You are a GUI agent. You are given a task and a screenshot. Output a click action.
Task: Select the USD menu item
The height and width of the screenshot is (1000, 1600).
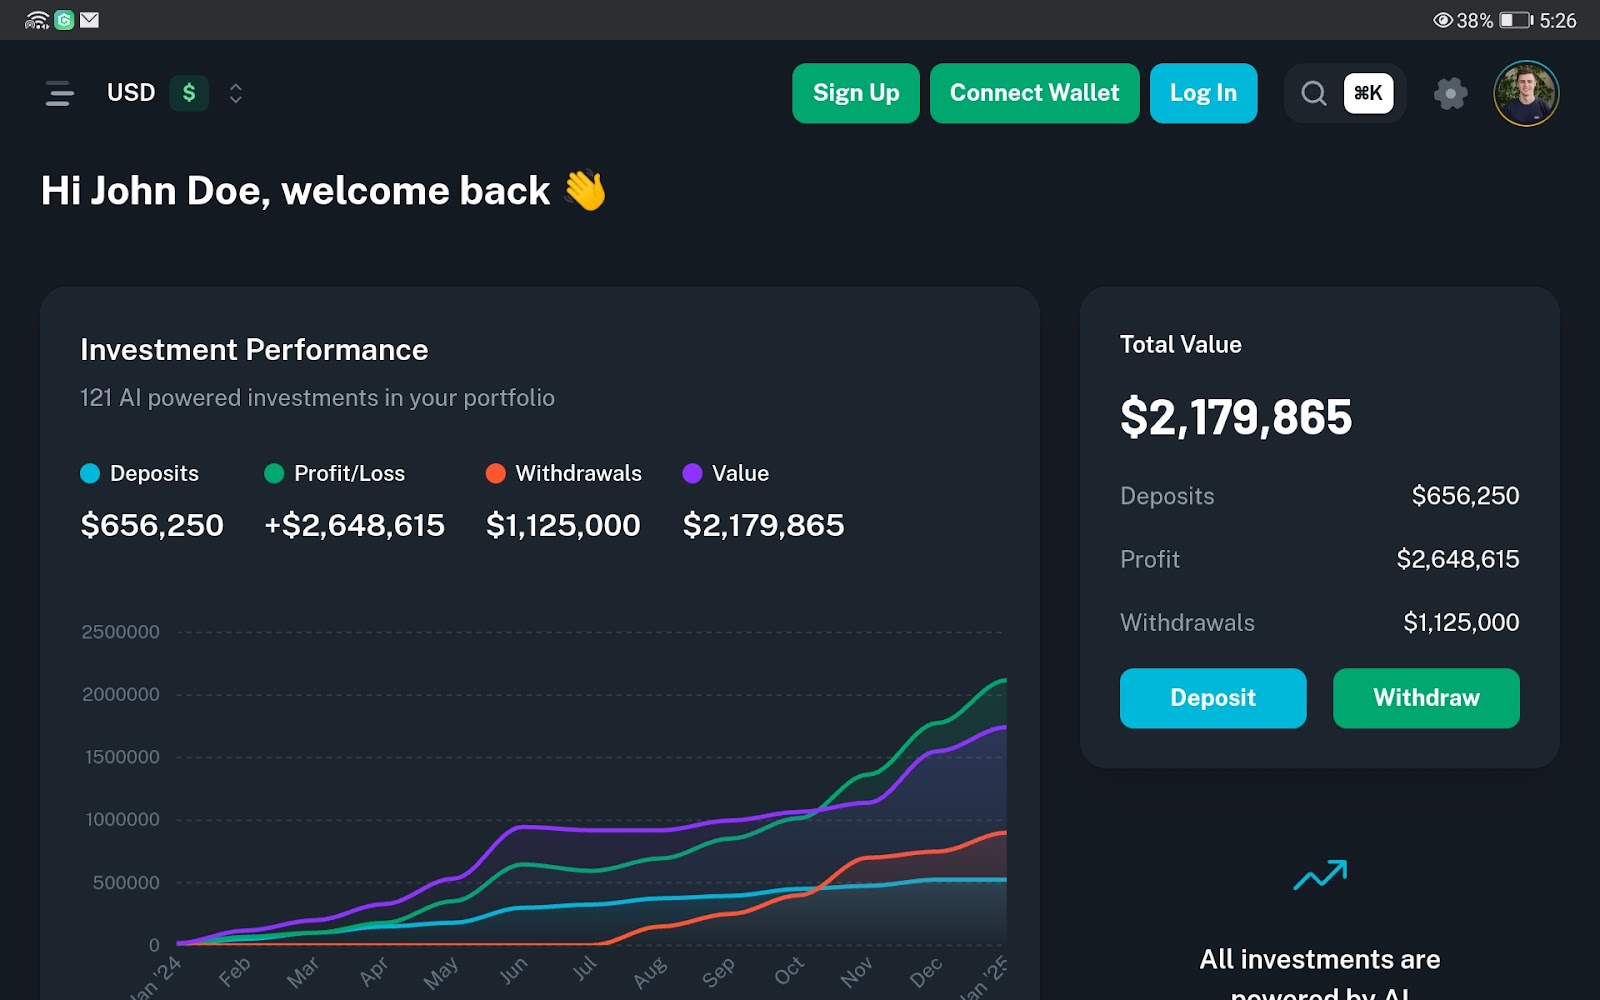pyautogui.click(x=131, y=93)
